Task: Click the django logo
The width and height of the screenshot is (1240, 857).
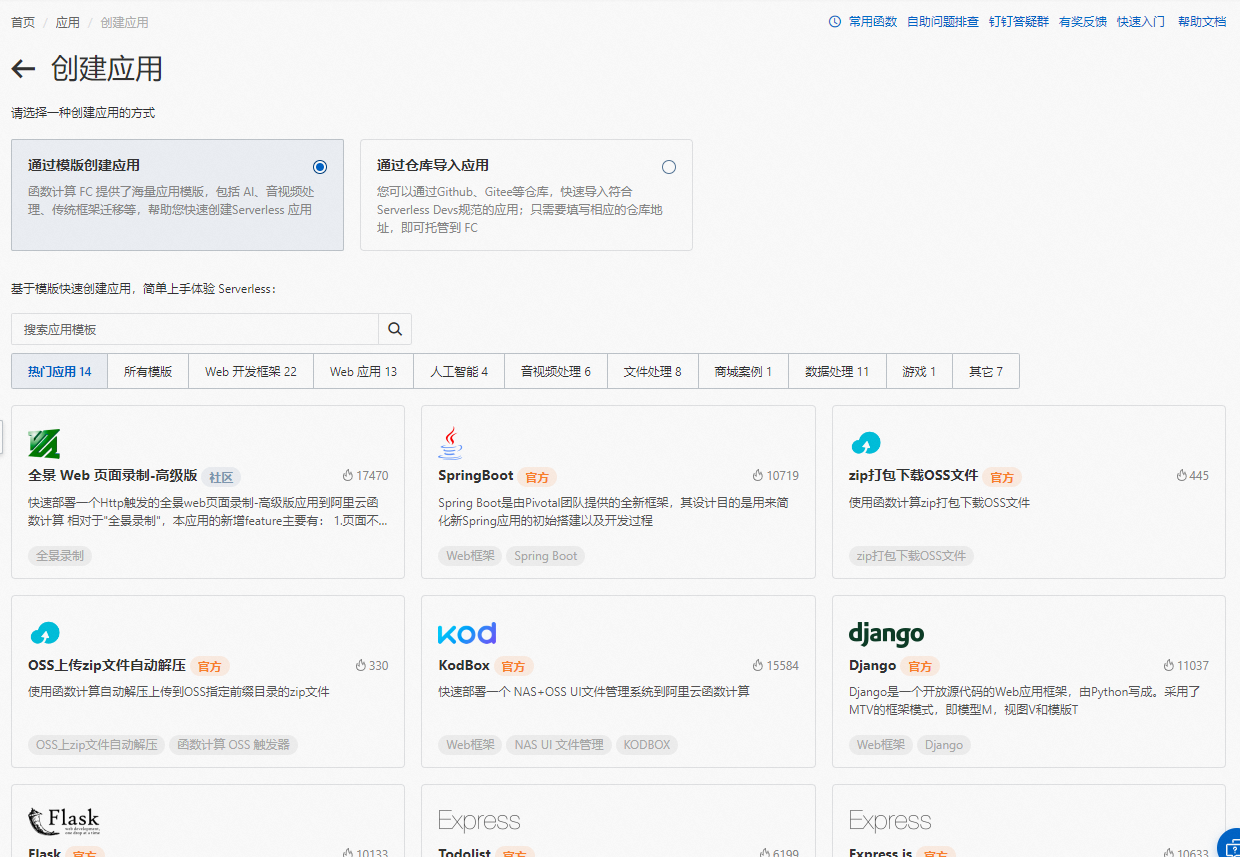Action: click(886, 634)
